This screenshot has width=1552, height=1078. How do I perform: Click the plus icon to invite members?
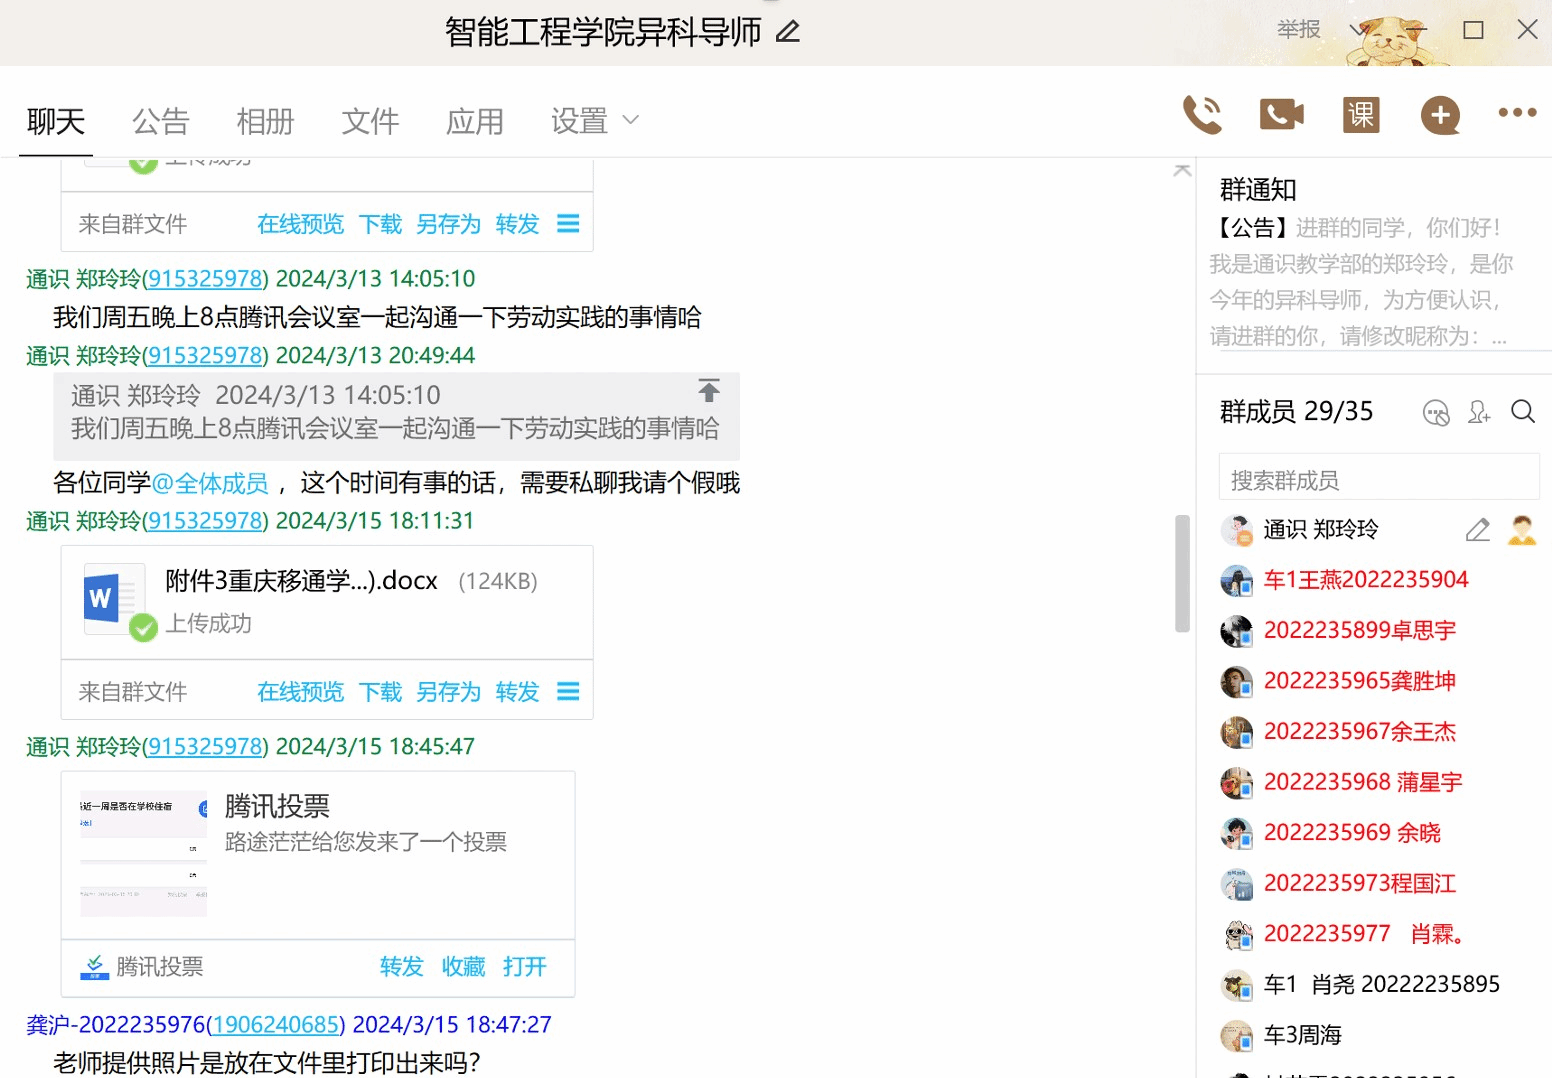pos(1439,116)
